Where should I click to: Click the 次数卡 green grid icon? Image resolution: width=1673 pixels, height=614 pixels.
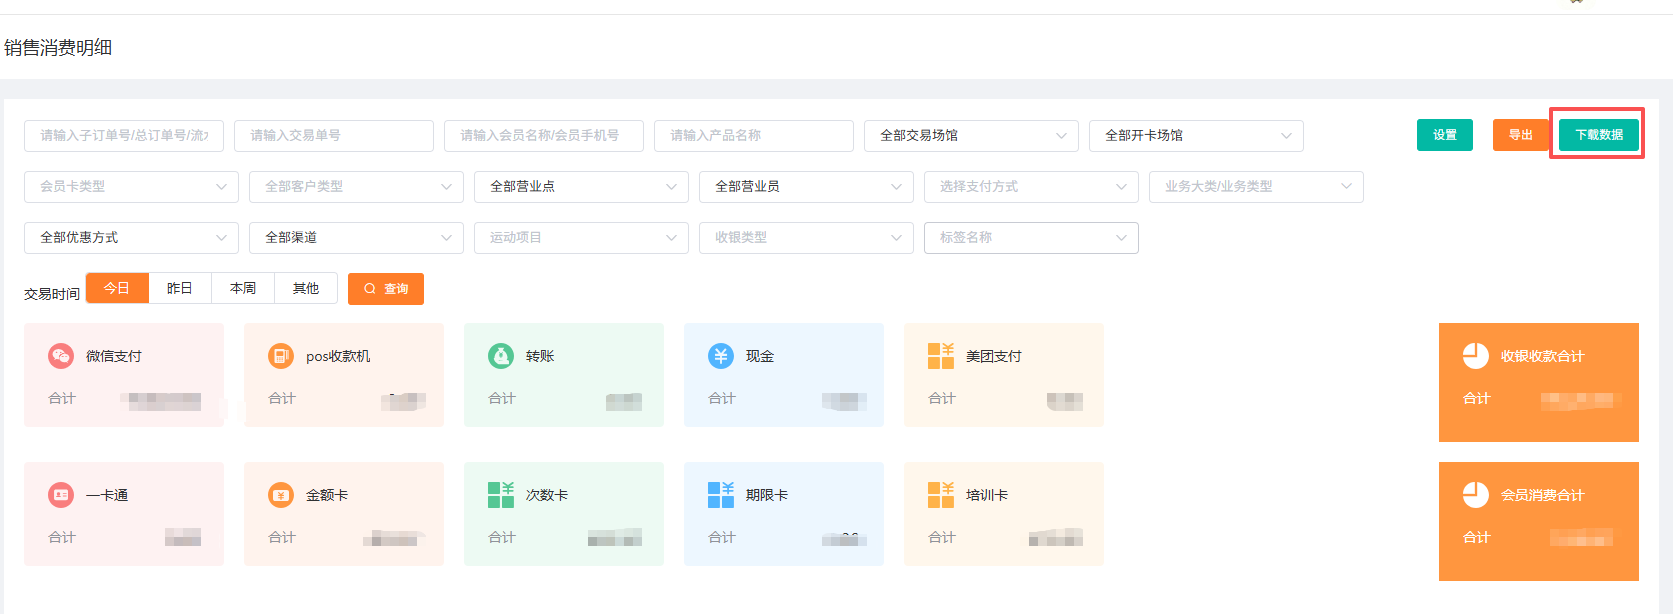[x=501, y=495]
